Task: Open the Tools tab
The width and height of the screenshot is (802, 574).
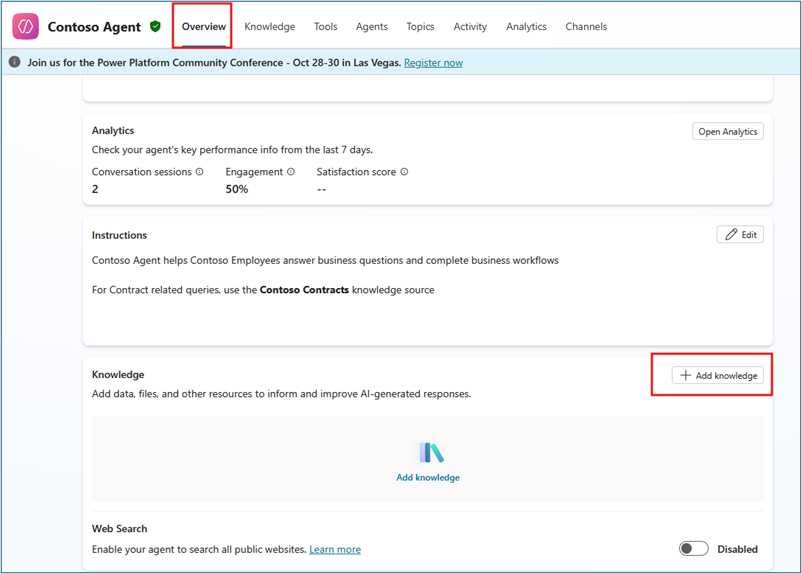Action: coord(325,26)
